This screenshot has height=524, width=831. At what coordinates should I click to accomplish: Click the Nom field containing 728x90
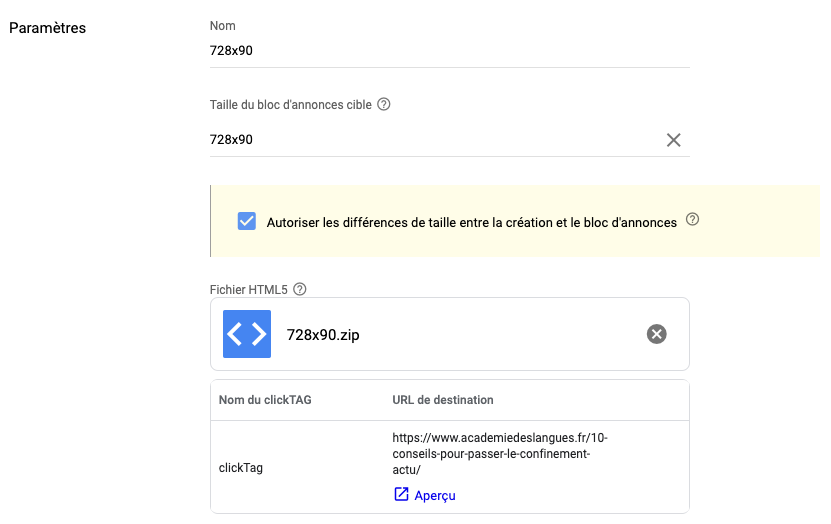449,51
